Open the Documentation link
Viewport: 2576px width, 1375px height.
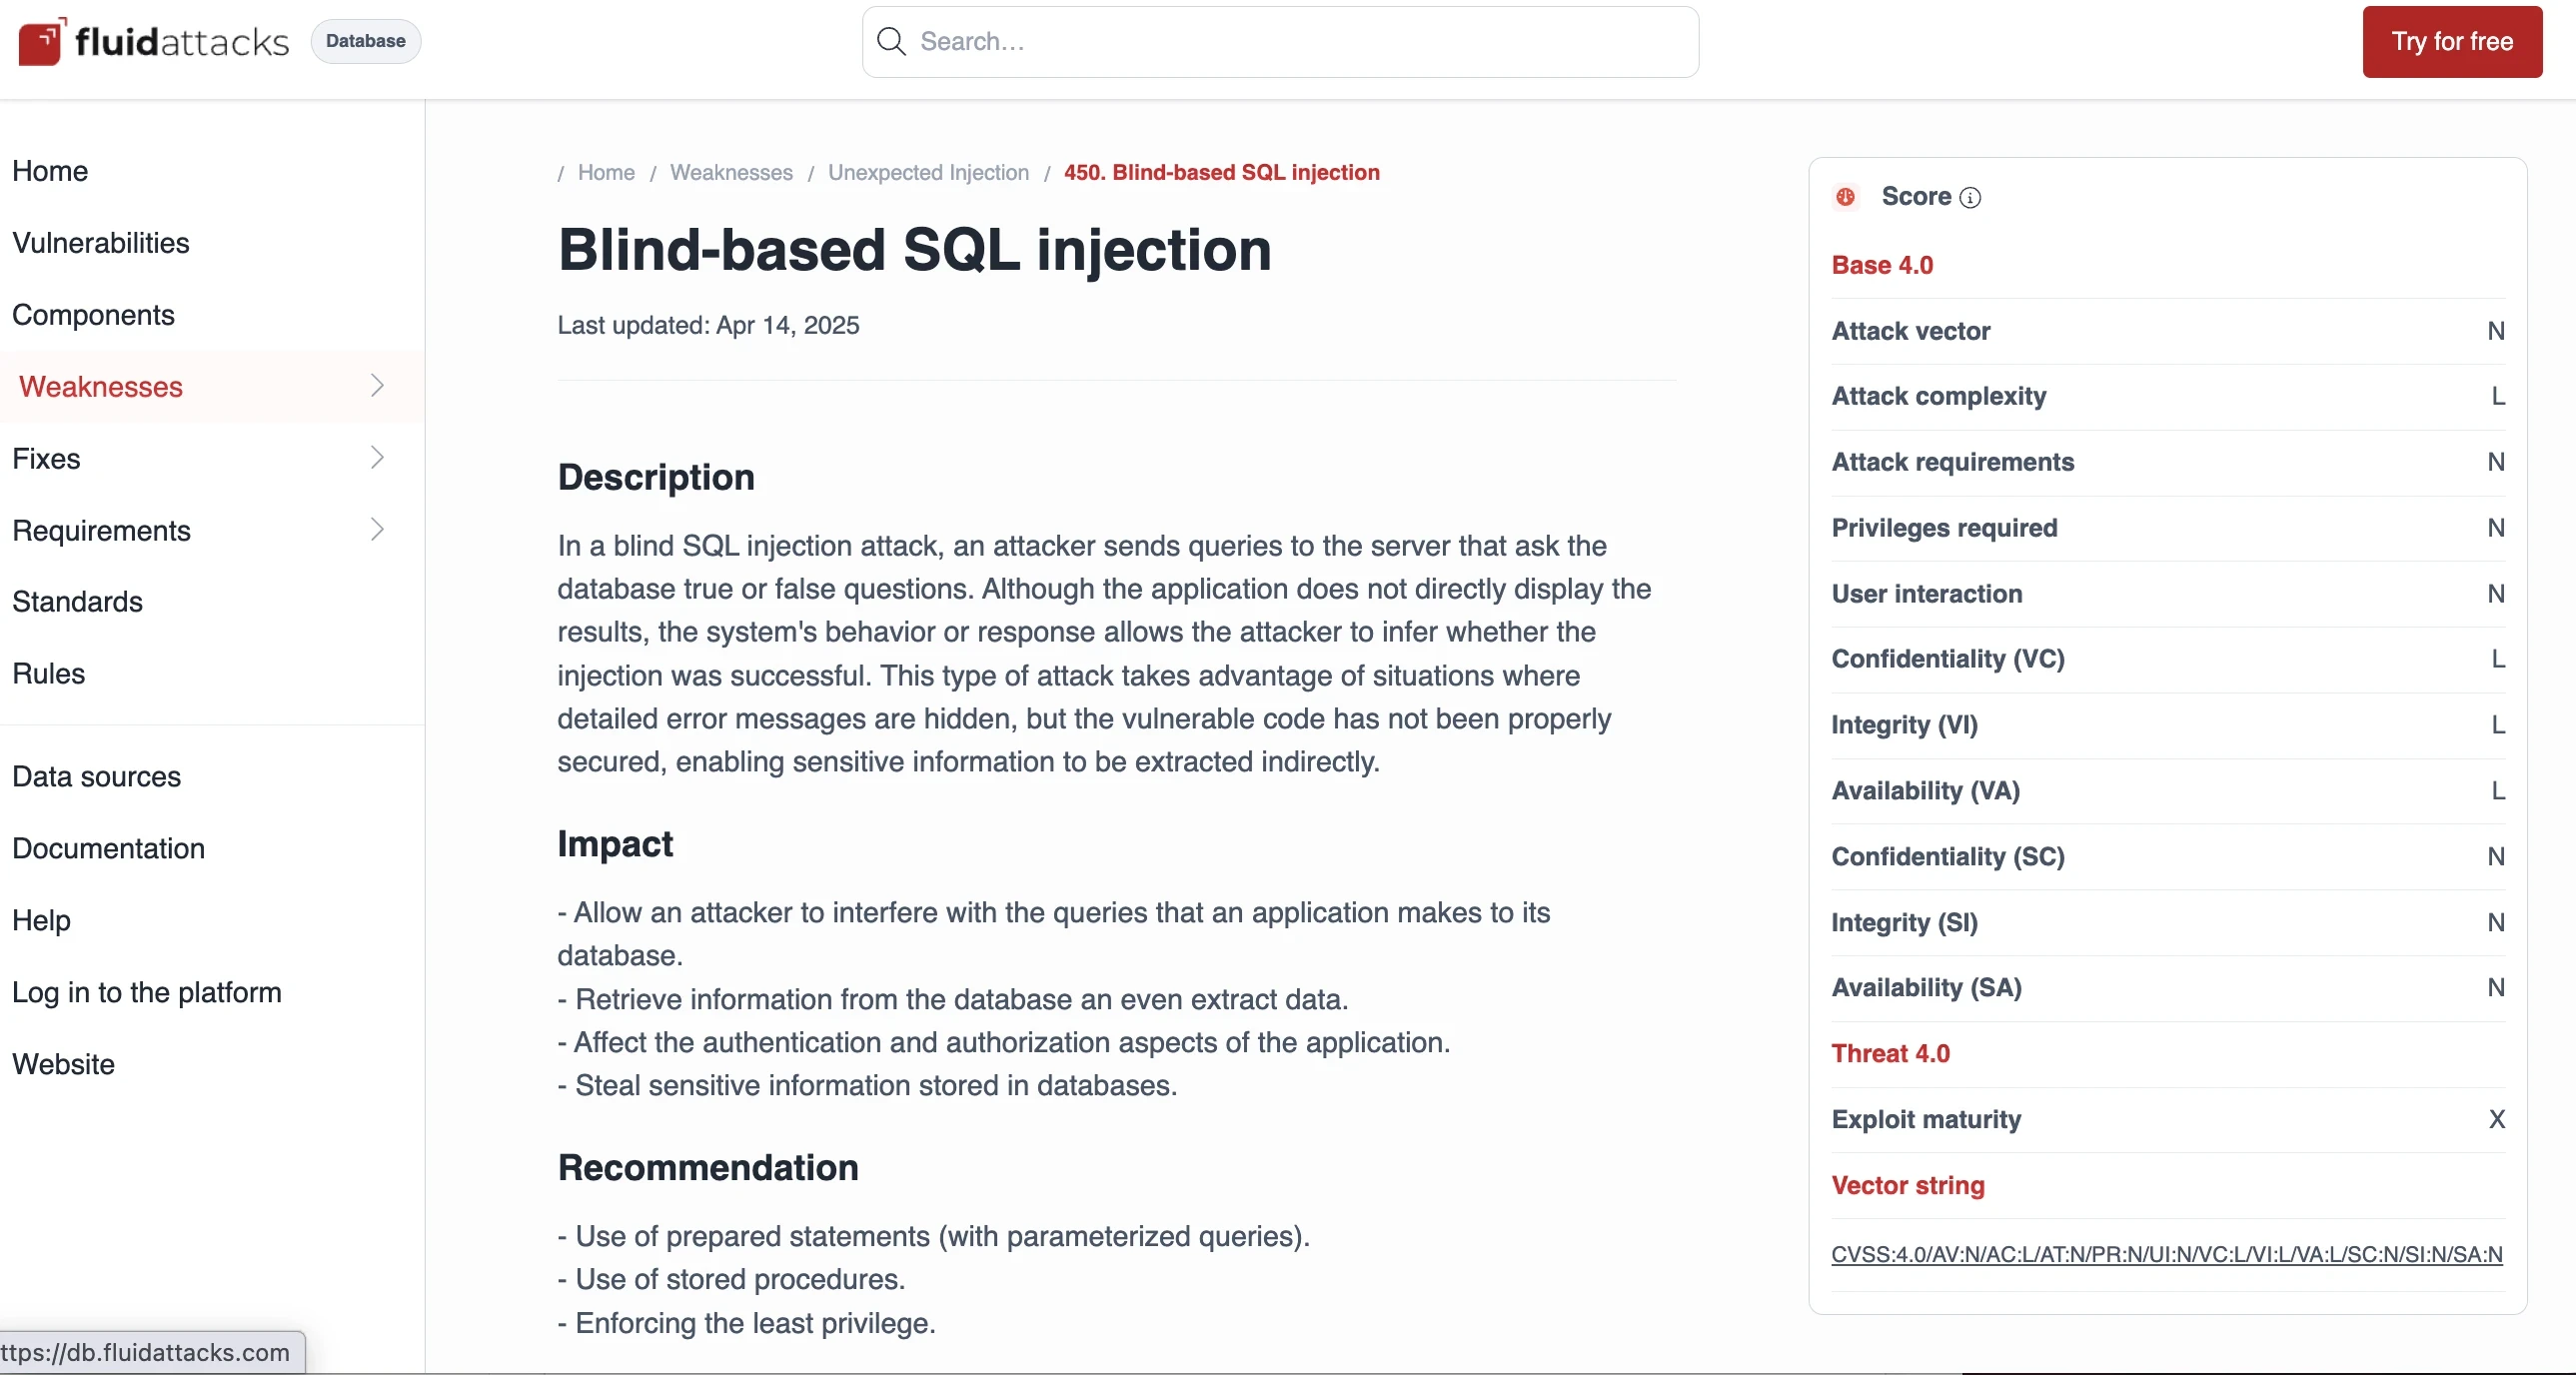[x=108, y=849]
